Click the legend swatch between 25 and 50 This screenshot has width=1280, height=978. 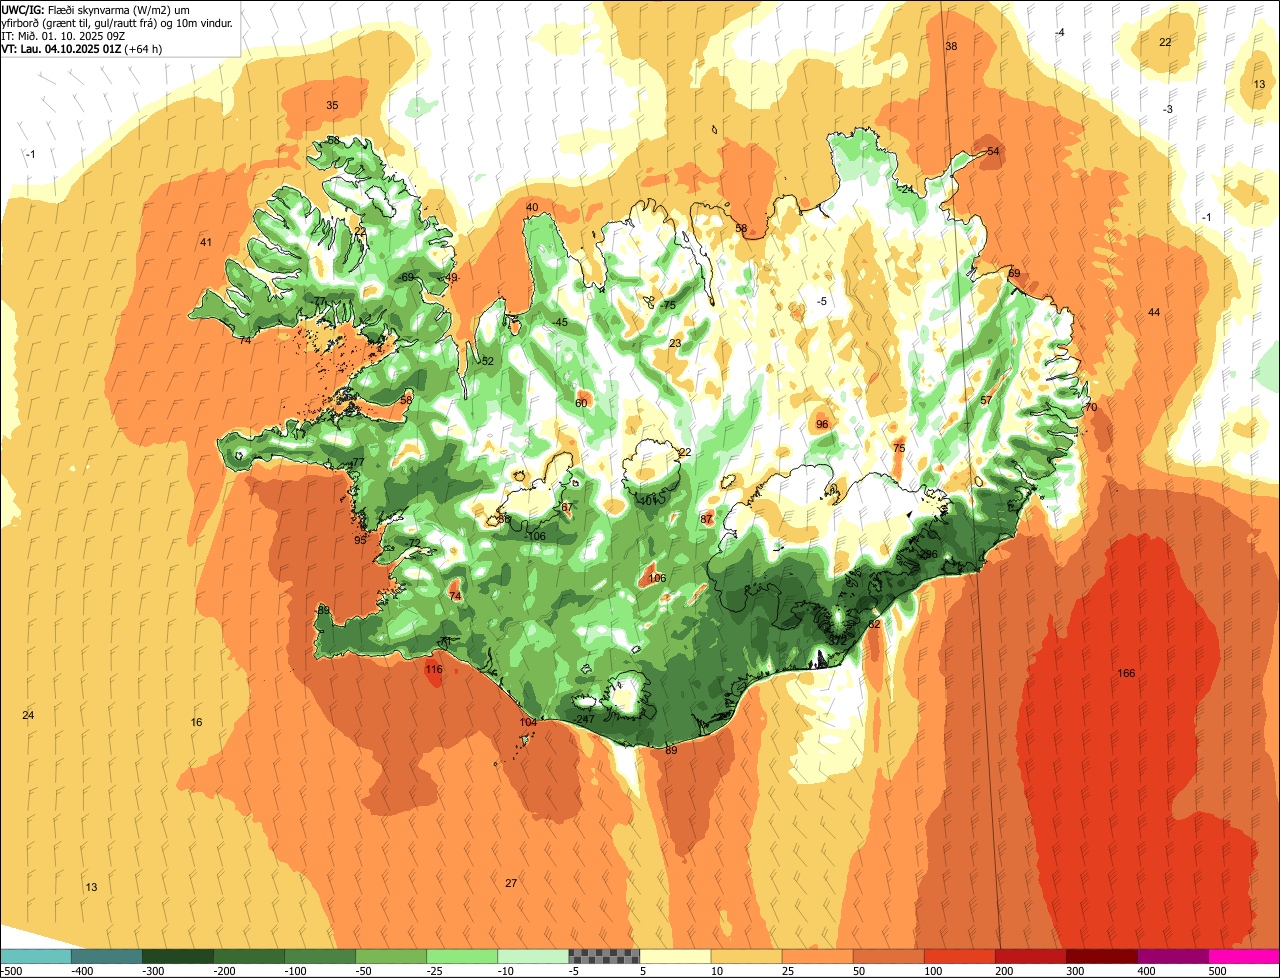pyautogui.click(x=817, y=956)
